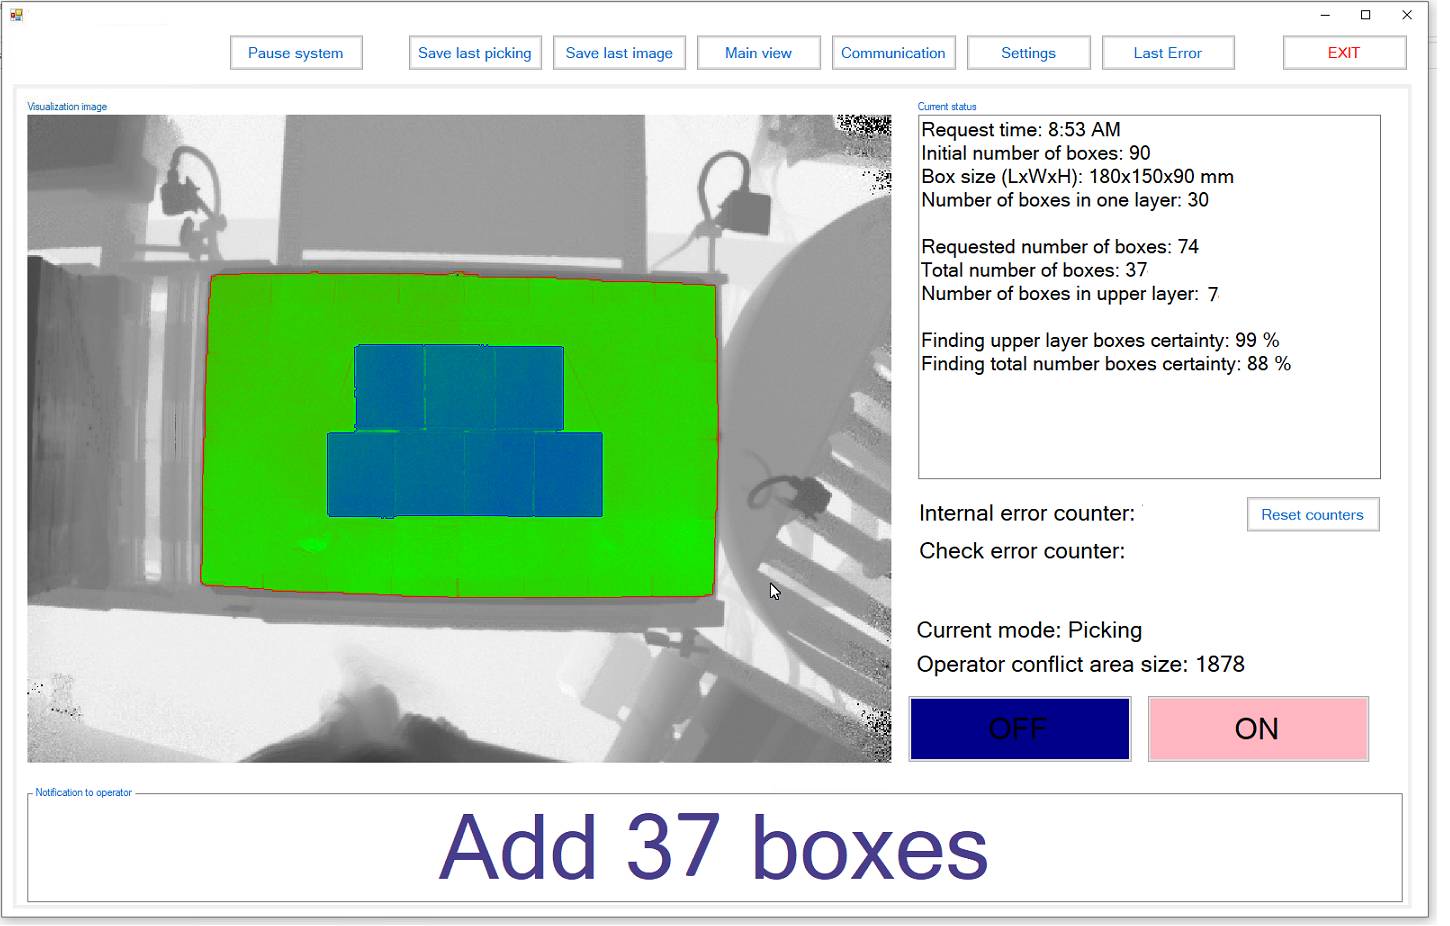Click the 'Visualization image' label
The image size is (1450, 926).
pos(67,107)
